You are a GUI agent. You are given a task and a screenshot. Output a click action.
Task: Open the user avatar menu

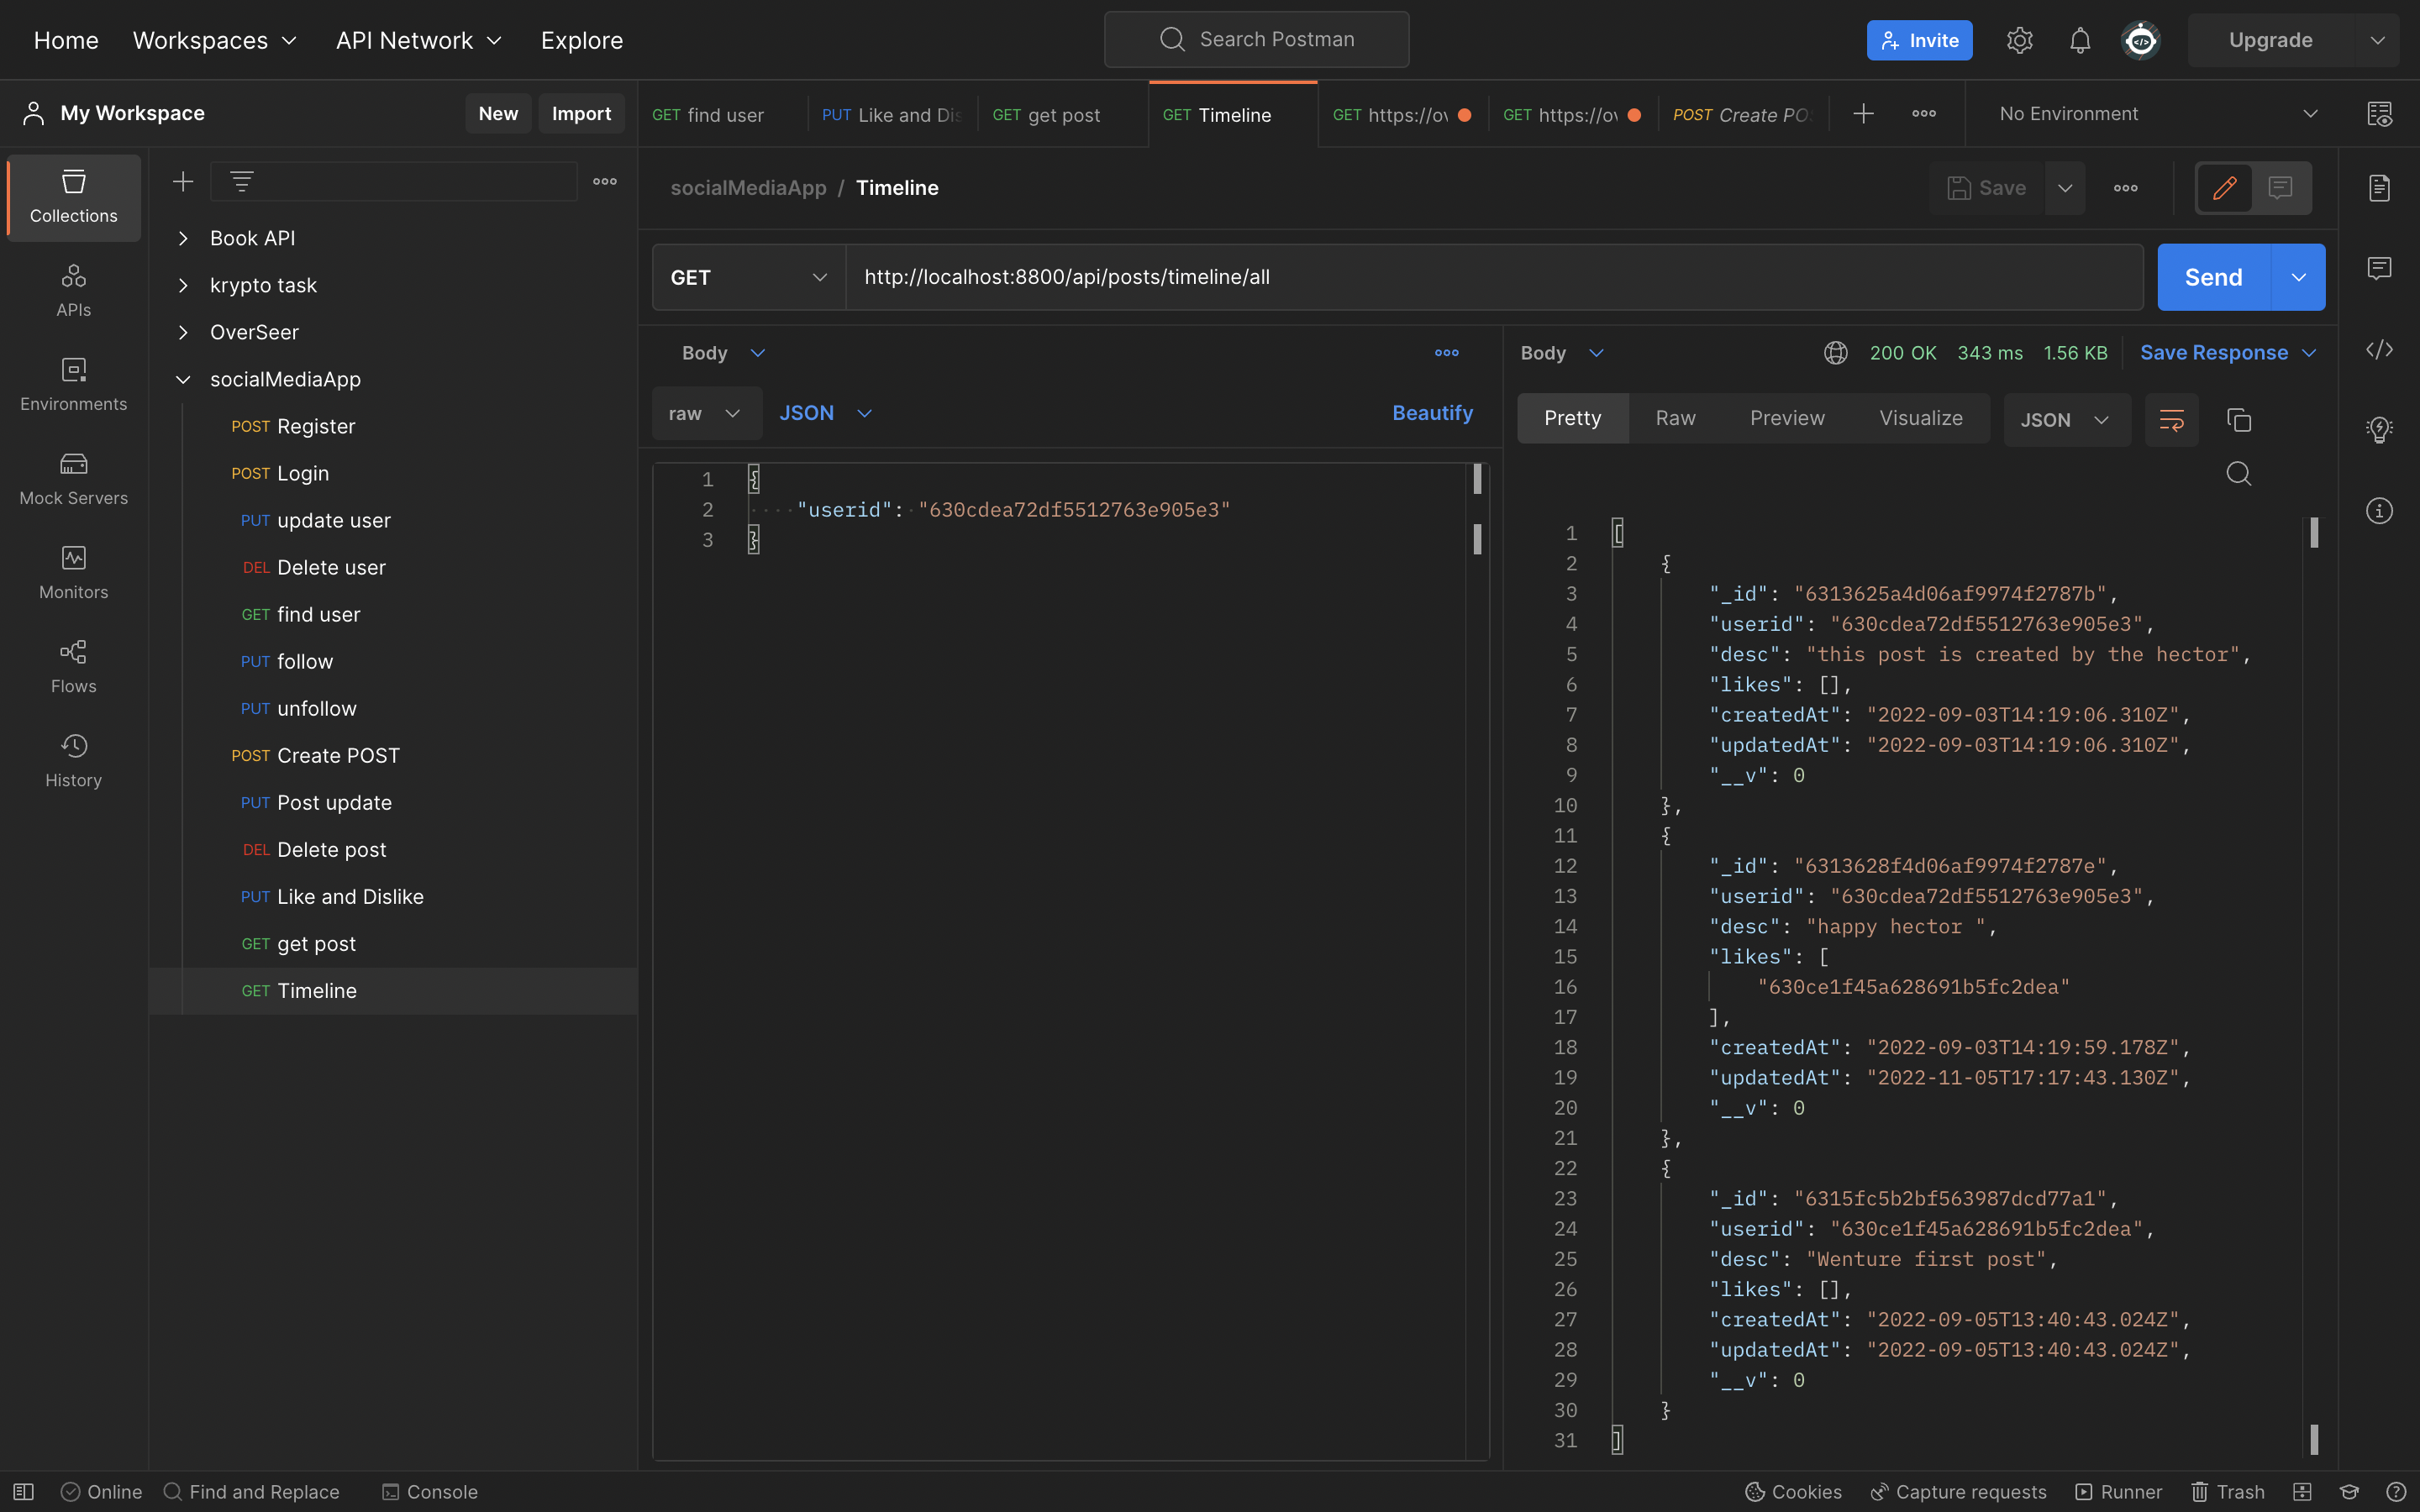coord(2140,40)
